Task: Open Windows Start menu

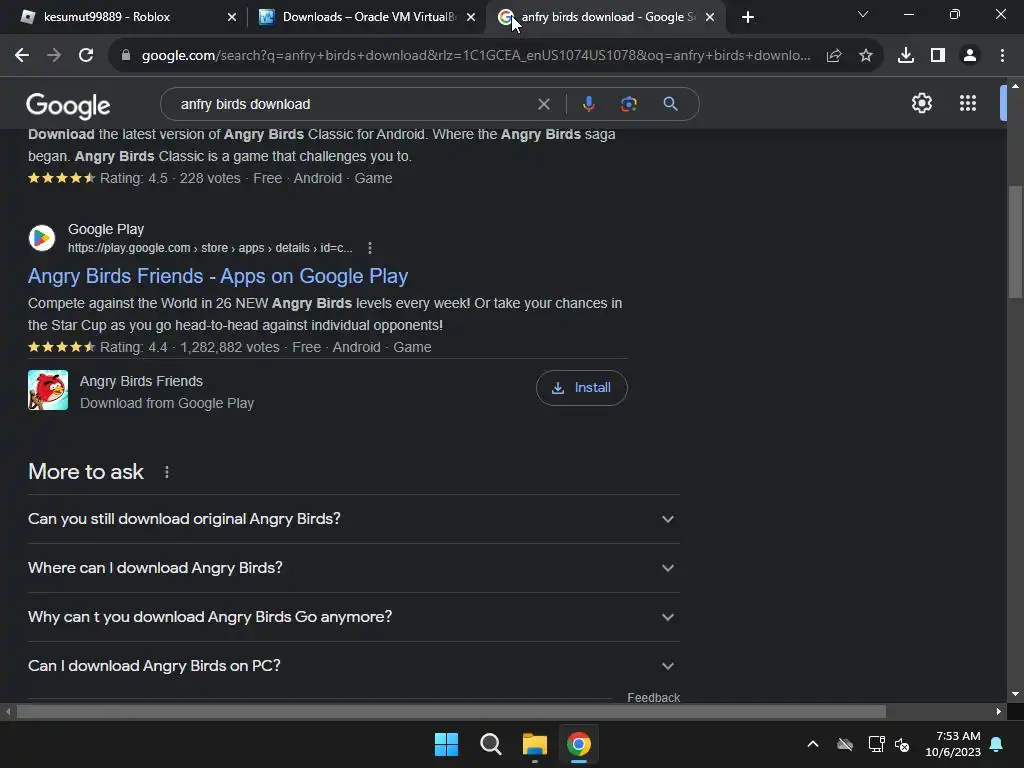Action: pyautogui.click(x=446, y=744)
